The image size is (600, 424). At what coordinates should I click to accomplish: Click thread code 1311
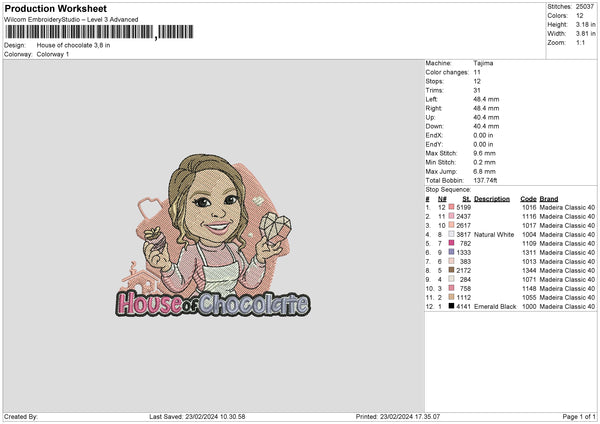[529, 253]
